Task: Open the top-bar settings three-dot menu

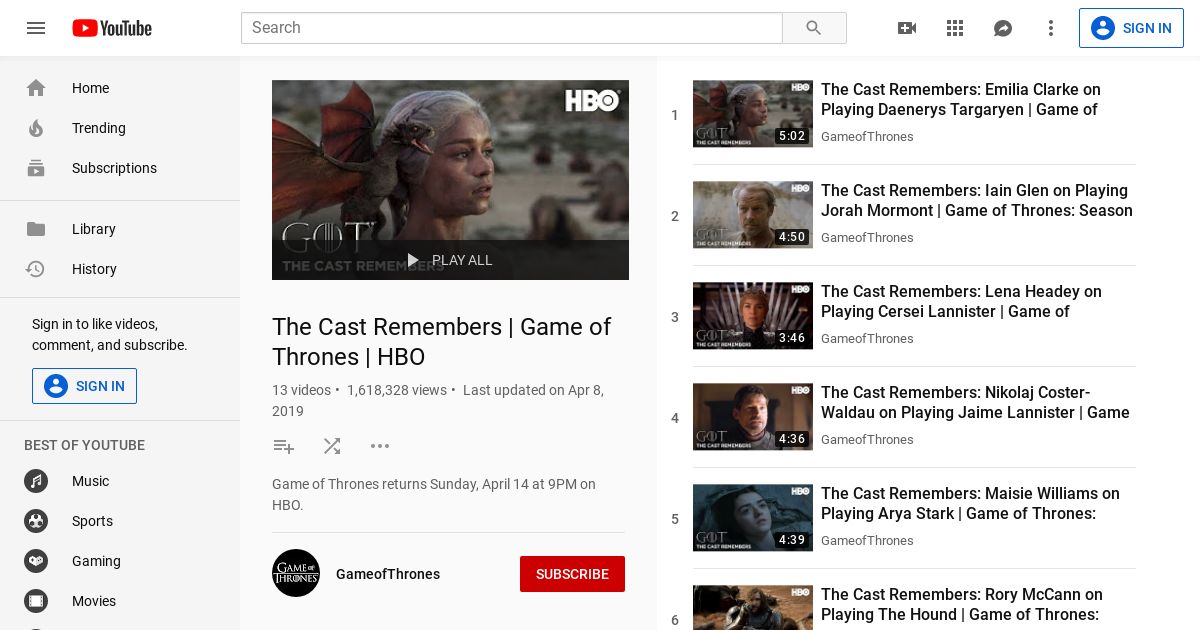Action: click(1051, 28)
